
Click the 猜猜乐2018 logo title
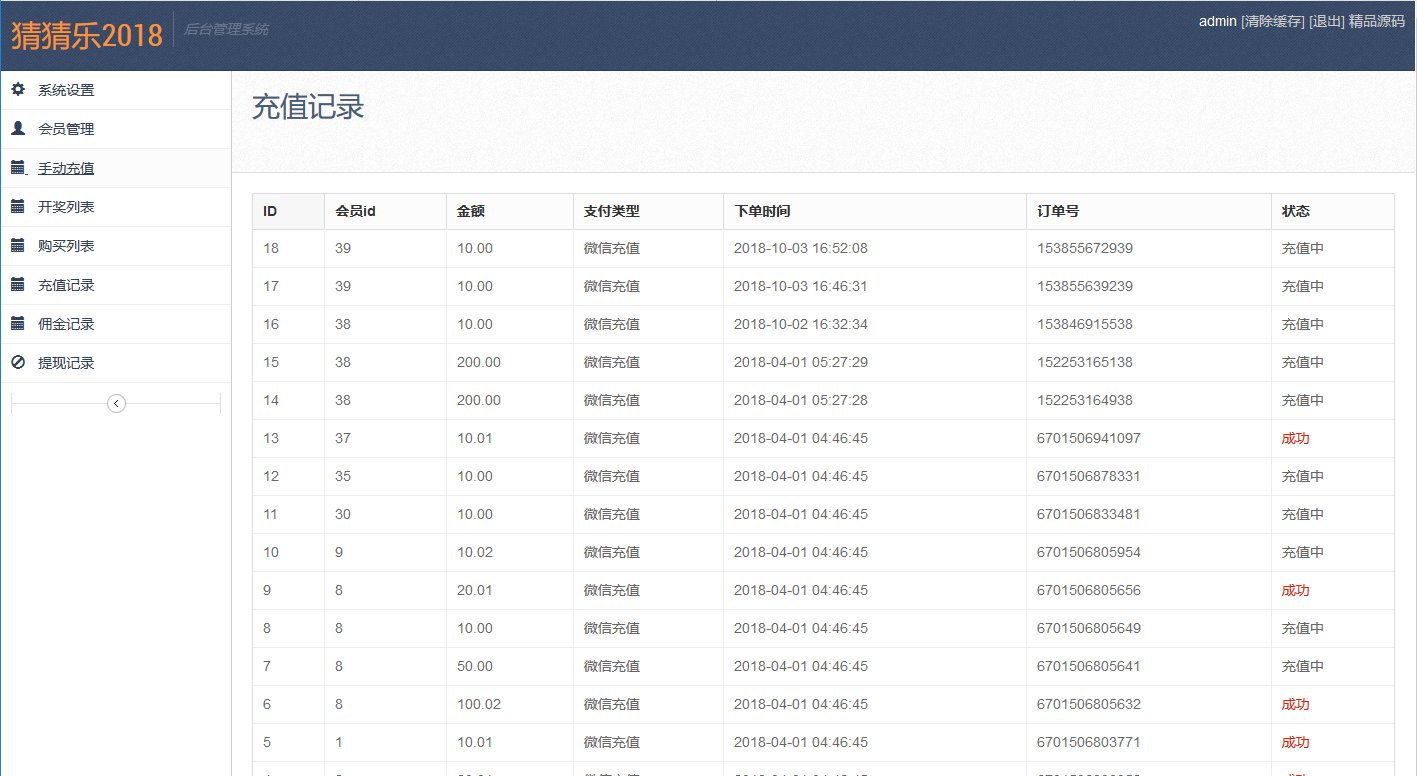coord(87,35)
